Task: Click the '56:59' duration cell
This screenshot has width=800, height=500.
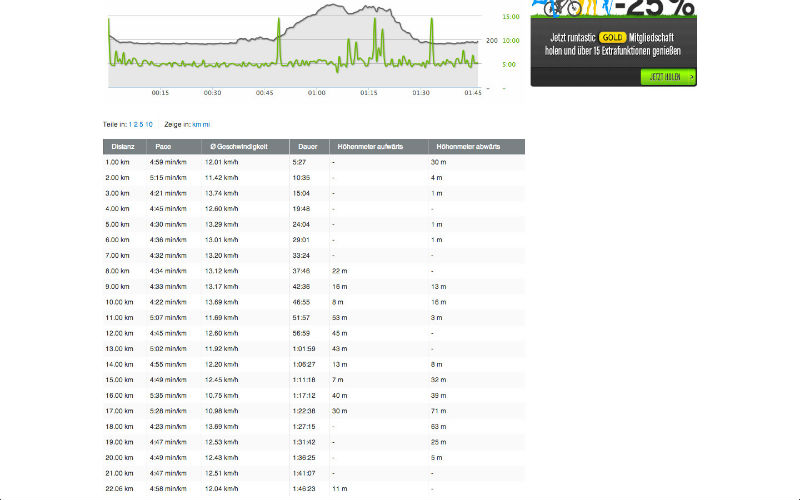Action: (301, 333)
